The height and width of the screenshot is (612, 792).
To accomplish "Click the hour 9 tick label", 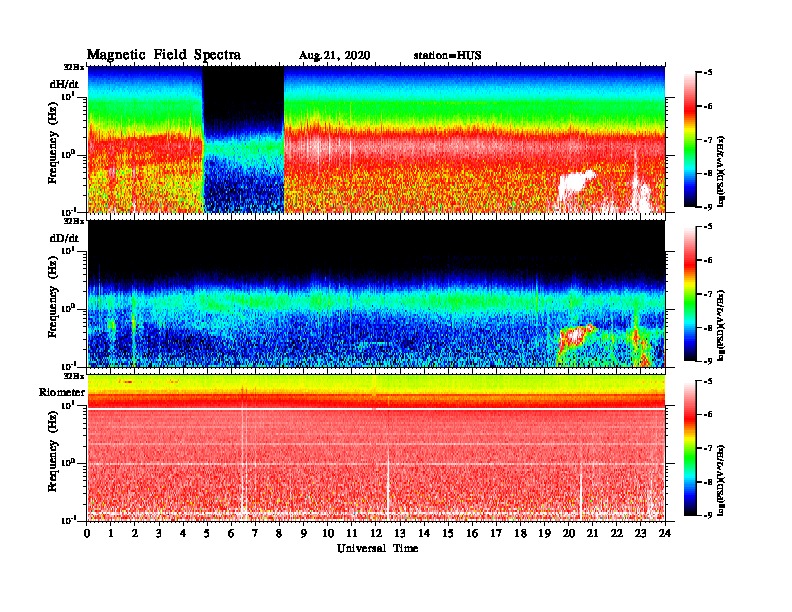I will [304, 533].
